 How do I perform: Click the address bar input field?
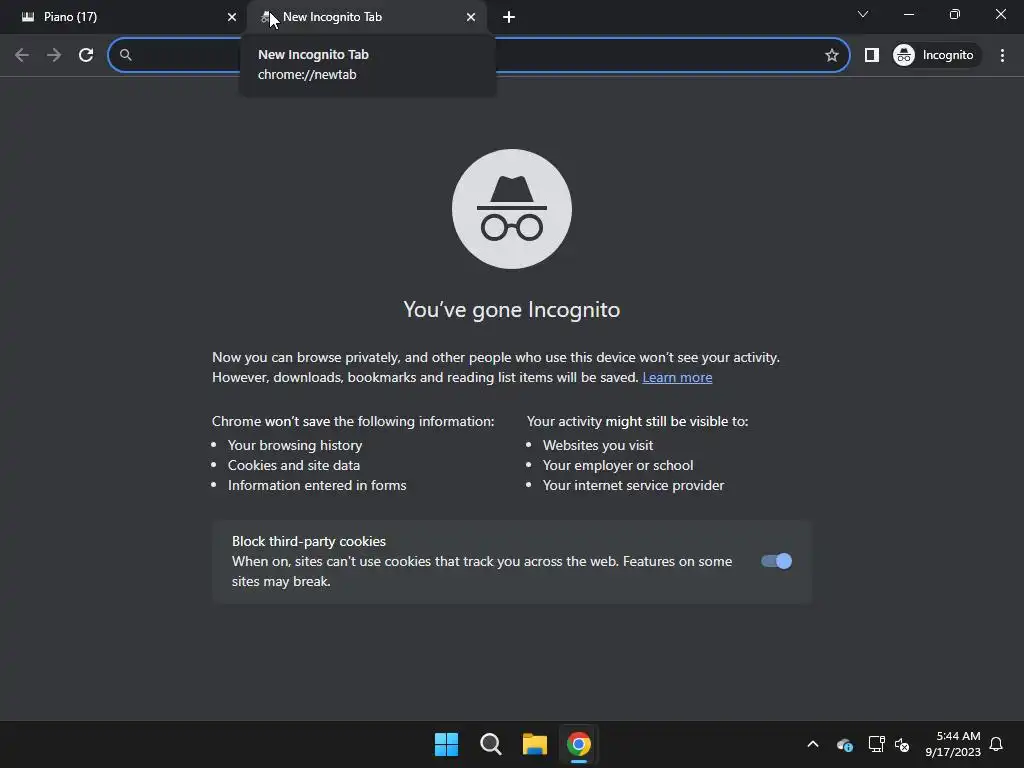(x=478, y=55)
